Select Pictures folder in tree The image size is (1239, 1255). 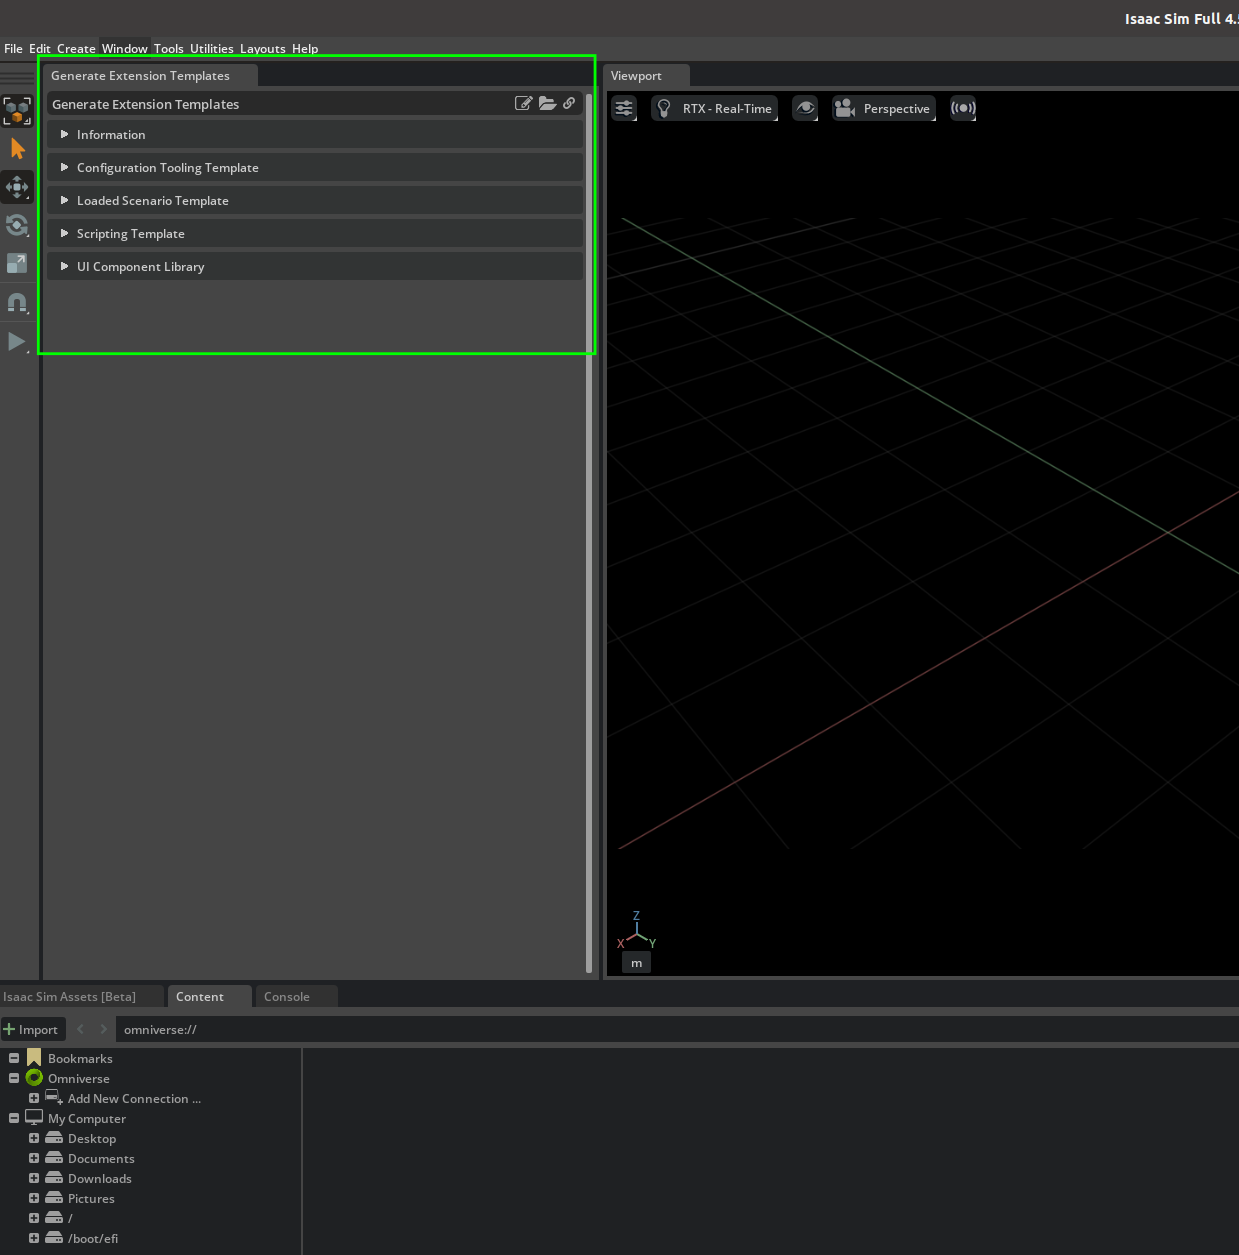pyautogui.click(x=91, y=1198)
